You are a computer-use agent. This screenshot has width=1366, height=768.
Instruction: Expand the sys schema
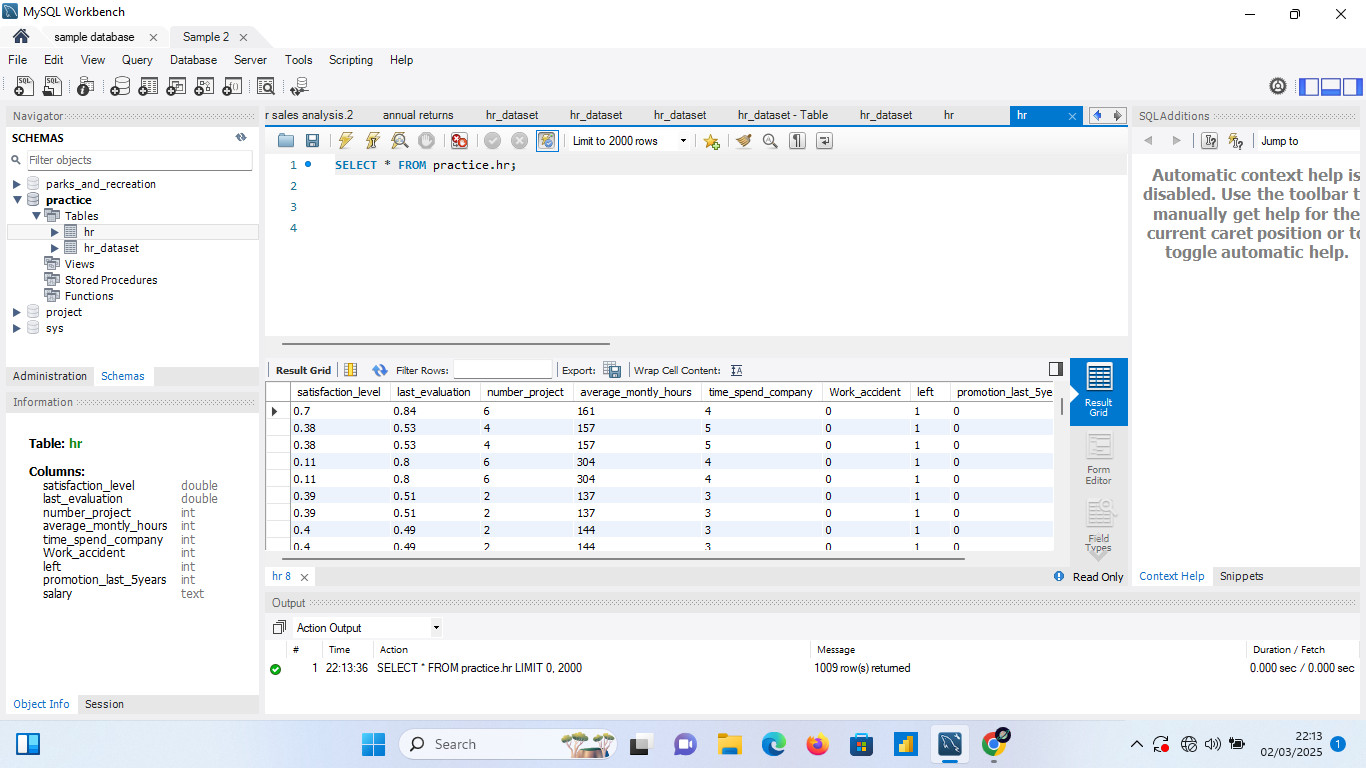[x=17, y=328]
